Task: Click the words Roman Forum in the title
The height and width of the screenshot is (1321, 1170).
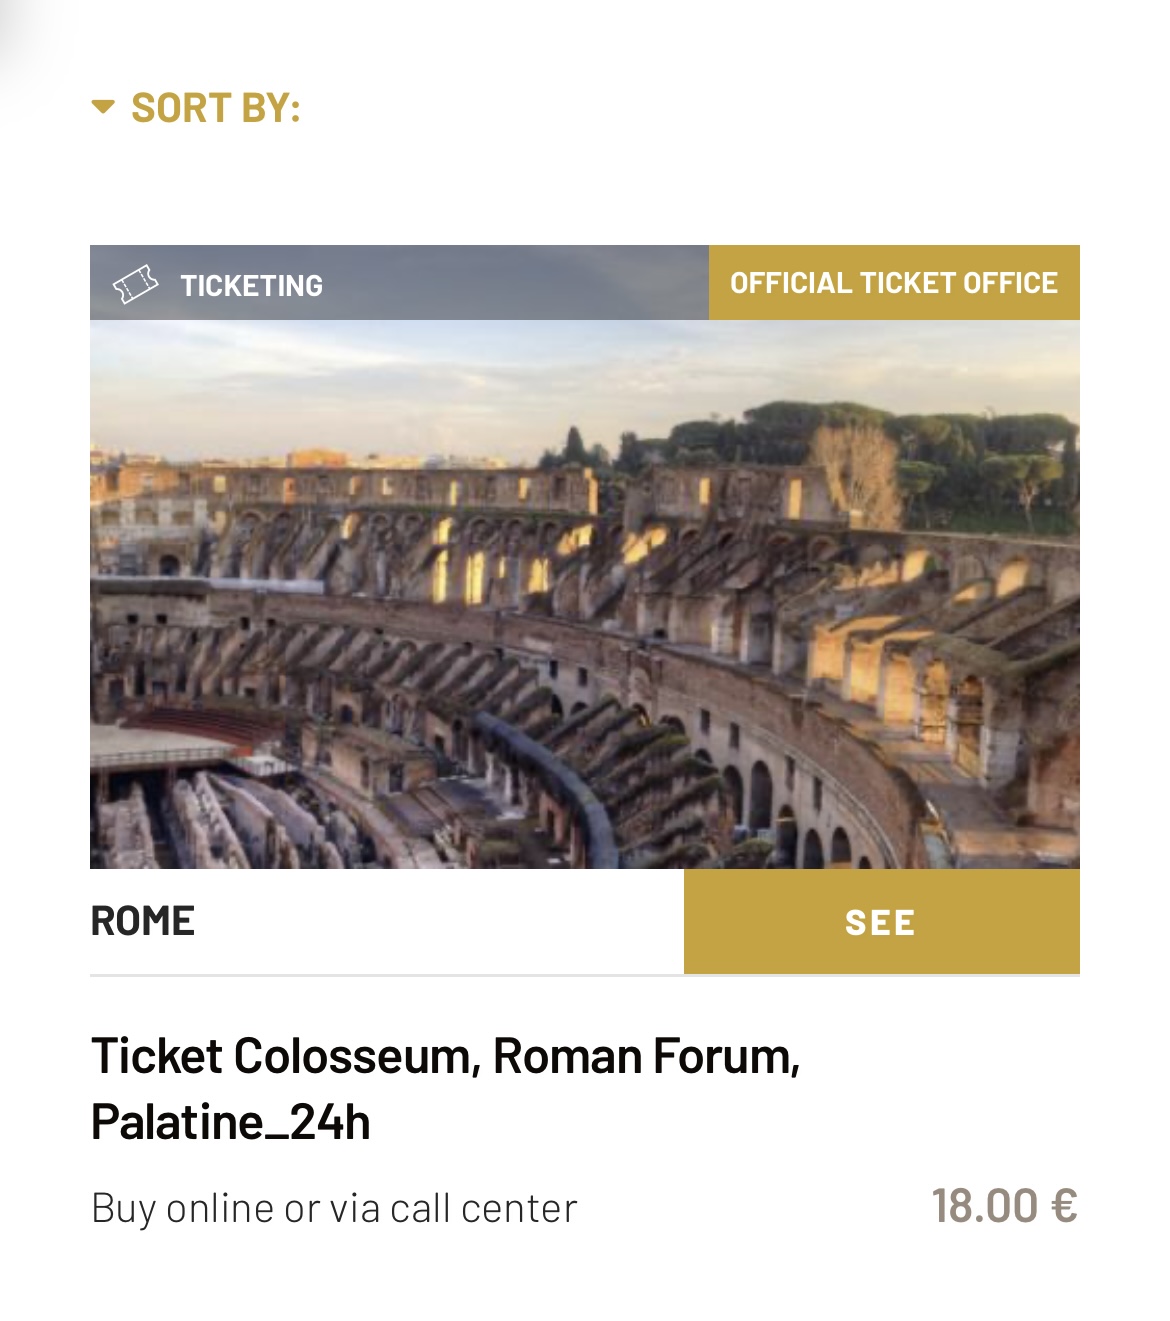Action: click(646, 1056)
